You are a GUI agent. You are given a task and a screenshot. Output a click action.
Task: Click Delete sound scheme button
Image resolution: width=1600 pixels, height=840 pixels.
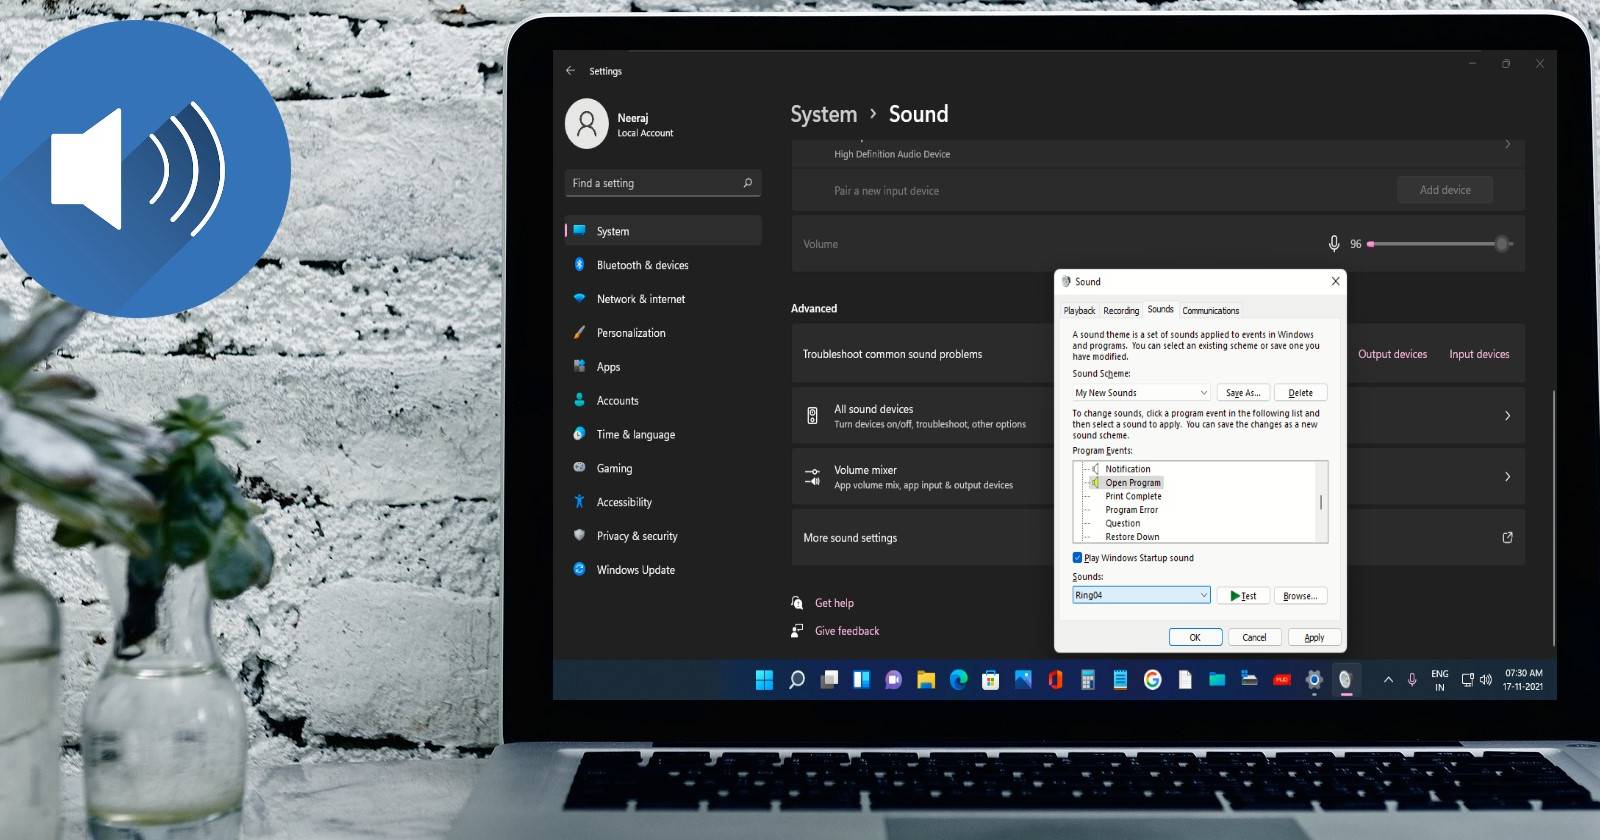pos(1300,393)
